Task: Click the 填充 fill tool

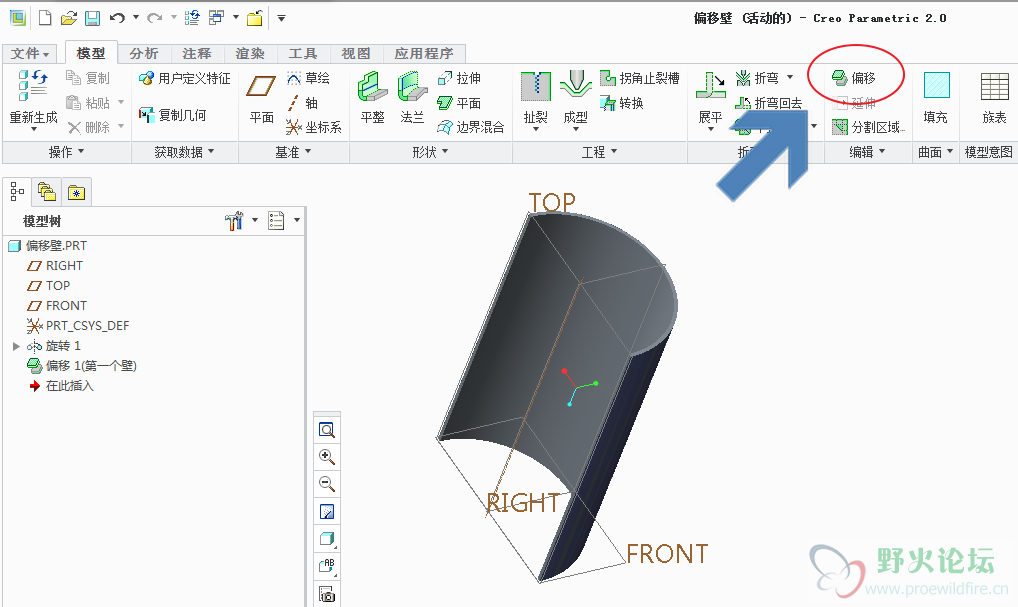Action: (936, 98)
